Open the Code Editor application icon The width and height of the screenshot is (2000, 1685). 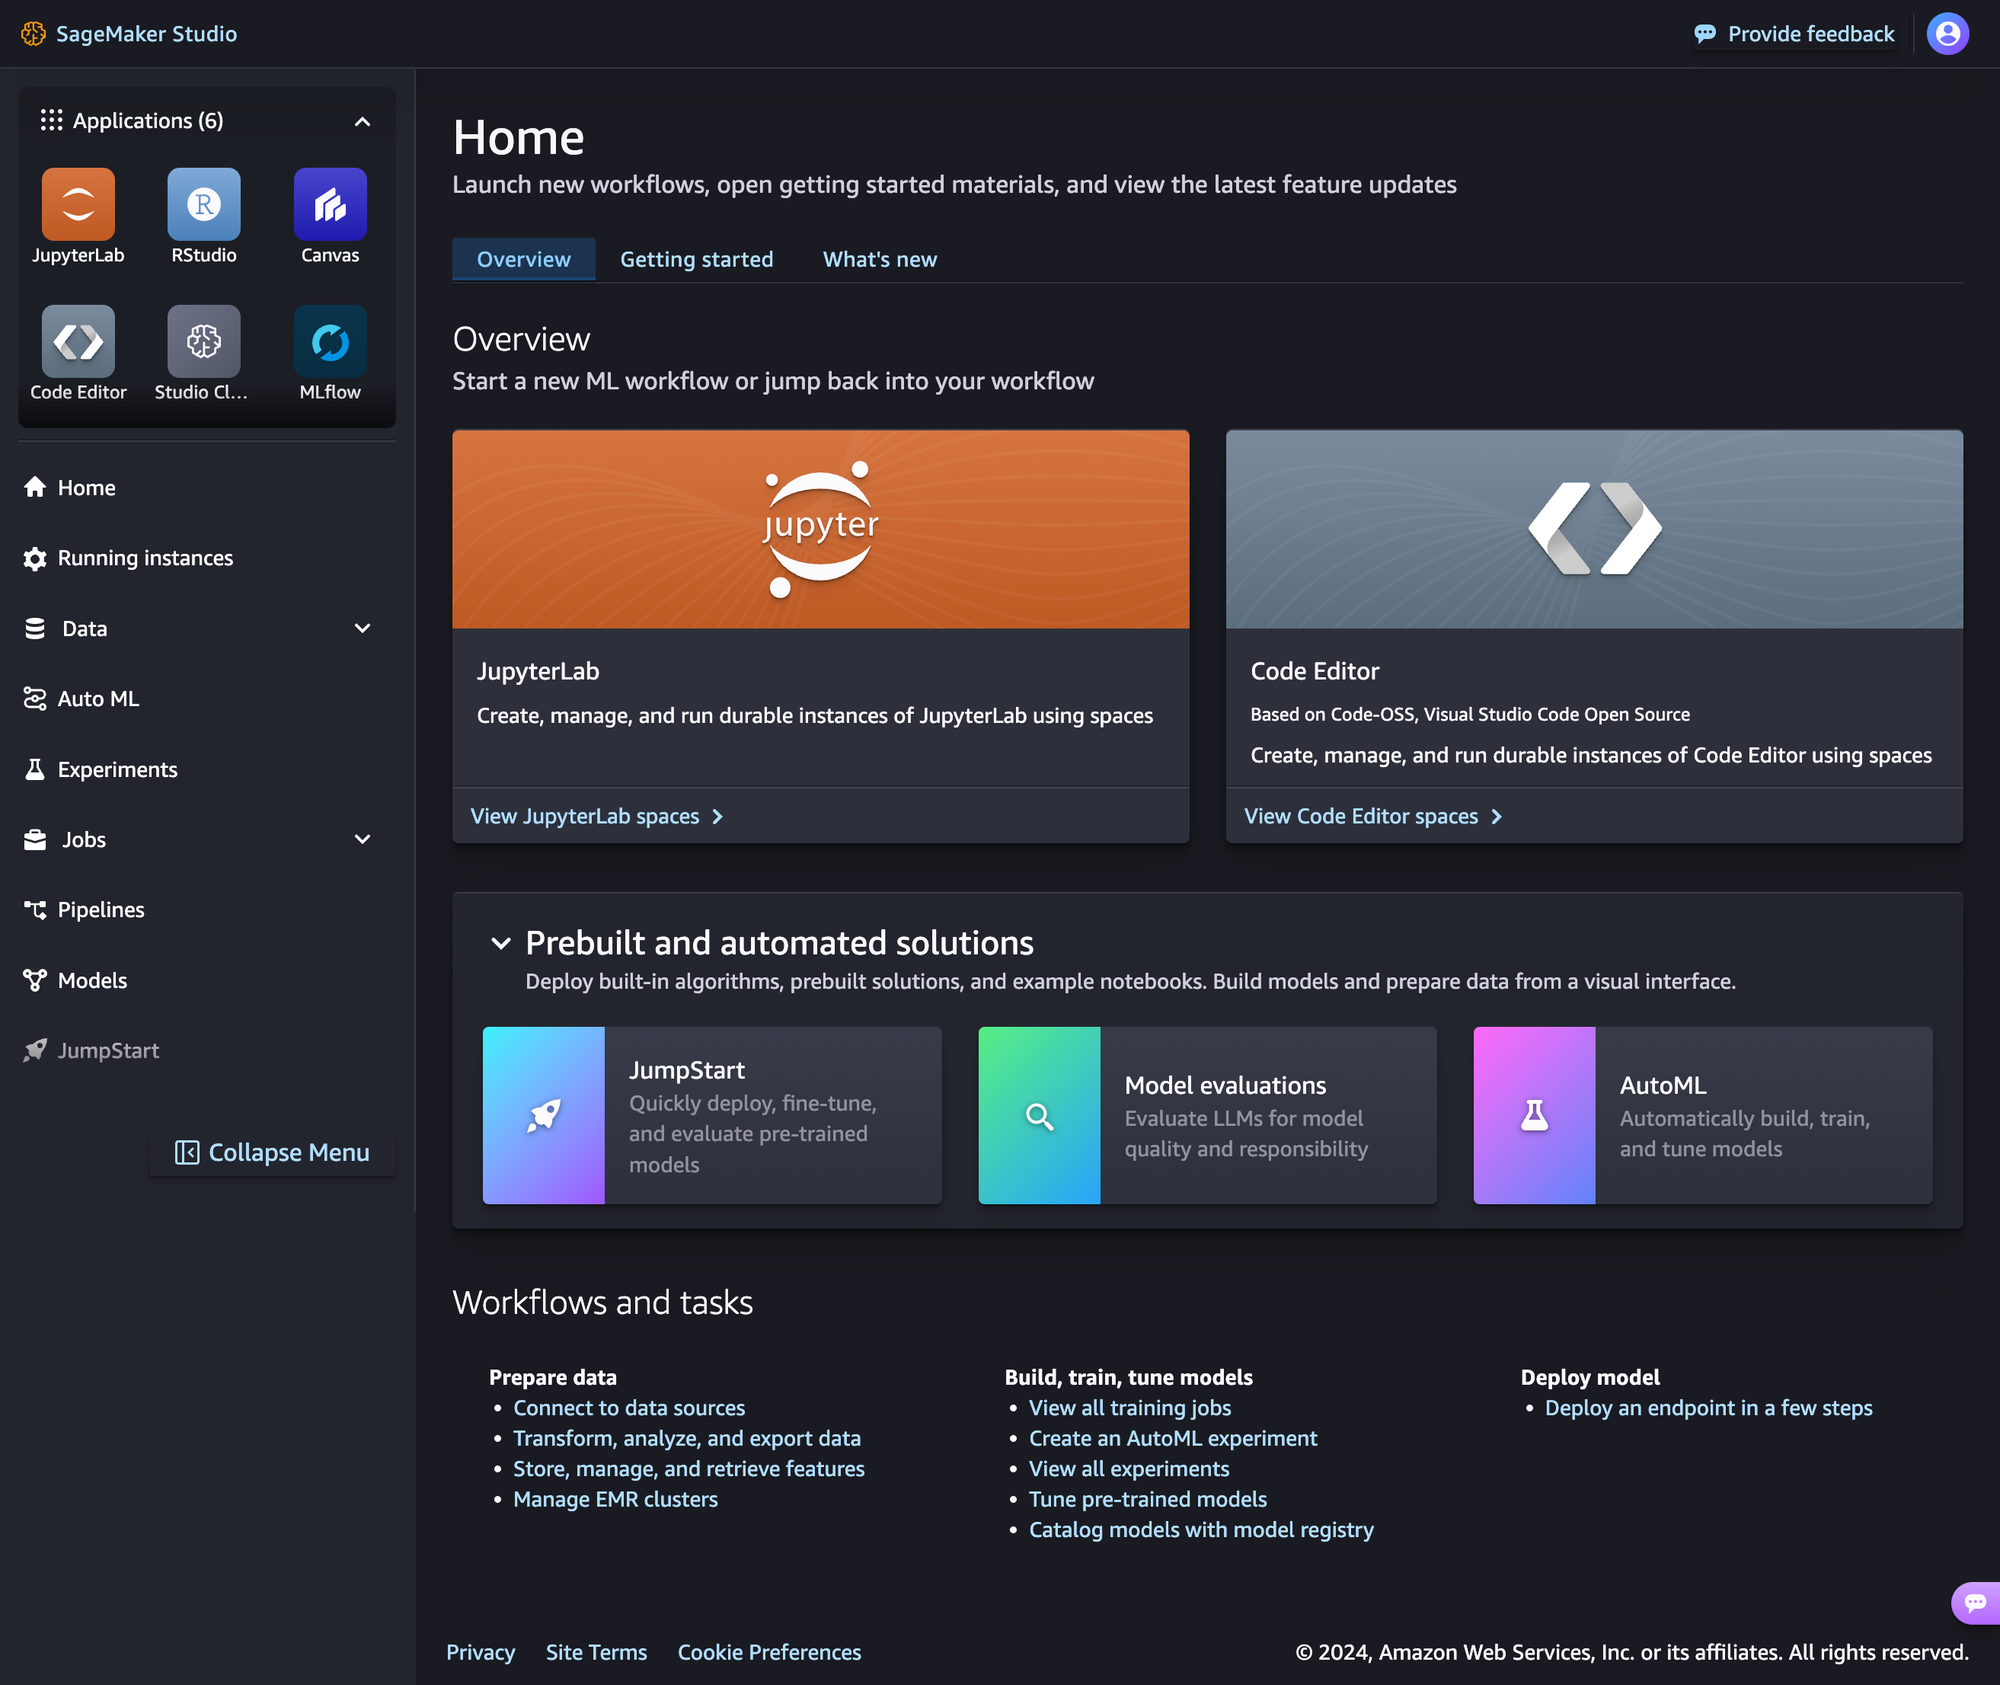pyautogui.click(x=78, y=342)
